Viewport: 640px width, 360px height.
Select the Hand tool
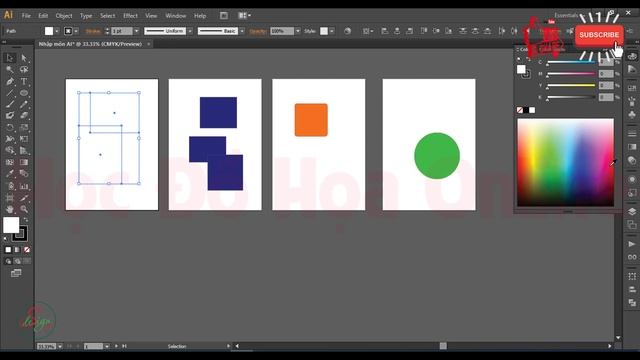click(10, 209)
